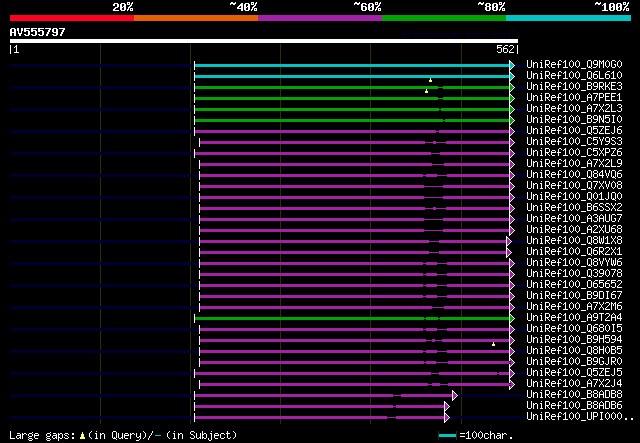Select the UniRef100_A3AUG7 label
Image resolution: width=640 pixels, height=443 pixels.
tap(574, 219)
